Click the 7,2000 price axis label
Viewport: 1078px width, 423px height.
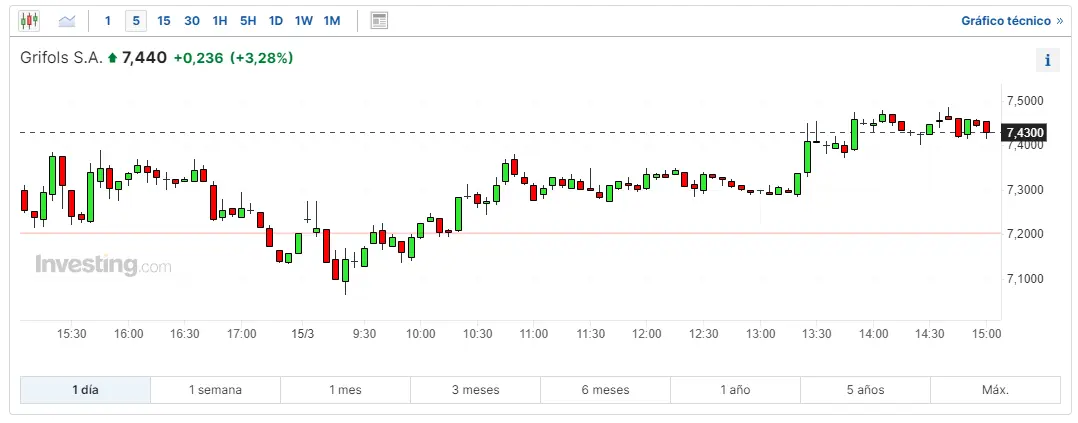click(1025, 234)
